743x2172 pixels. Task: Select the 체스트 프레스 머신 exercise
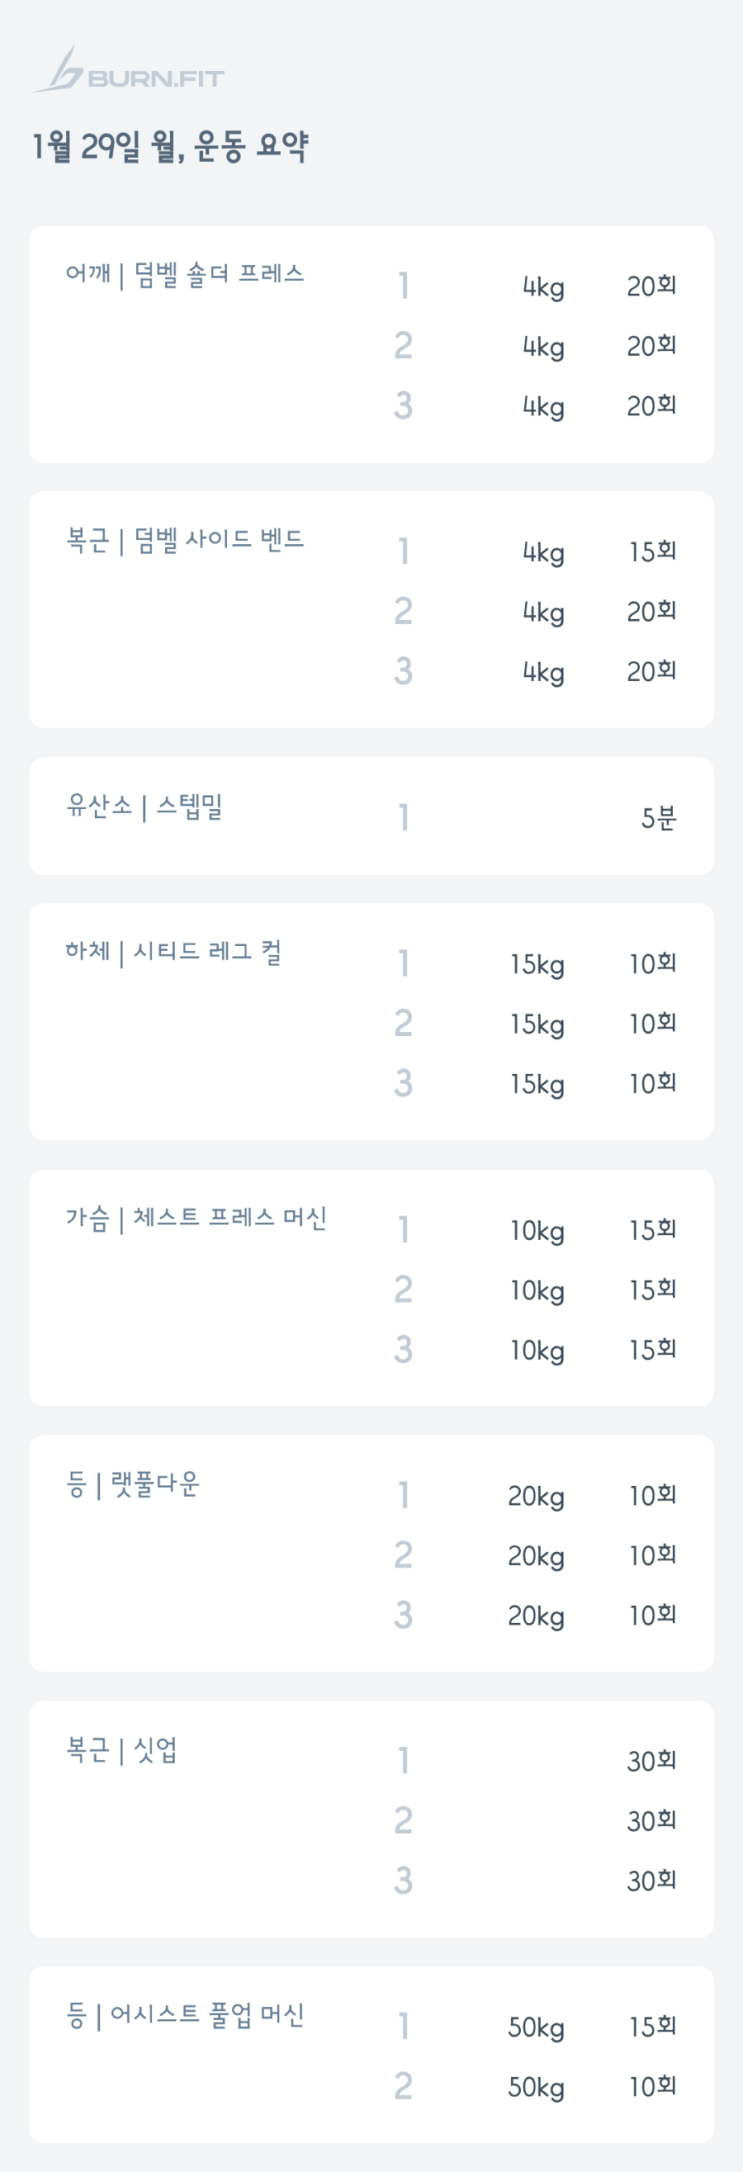196,1219
